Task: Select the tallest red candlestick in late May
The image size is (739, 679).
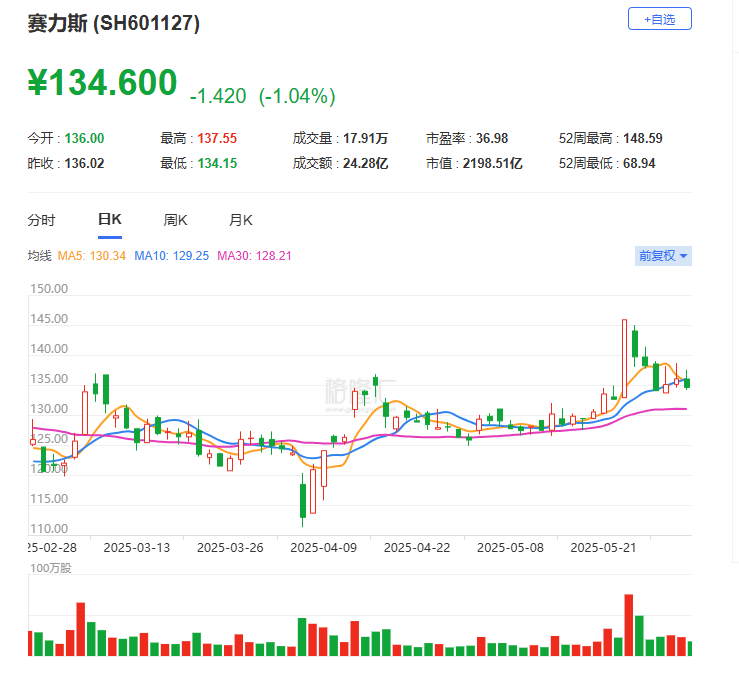Action: point(624,357)
